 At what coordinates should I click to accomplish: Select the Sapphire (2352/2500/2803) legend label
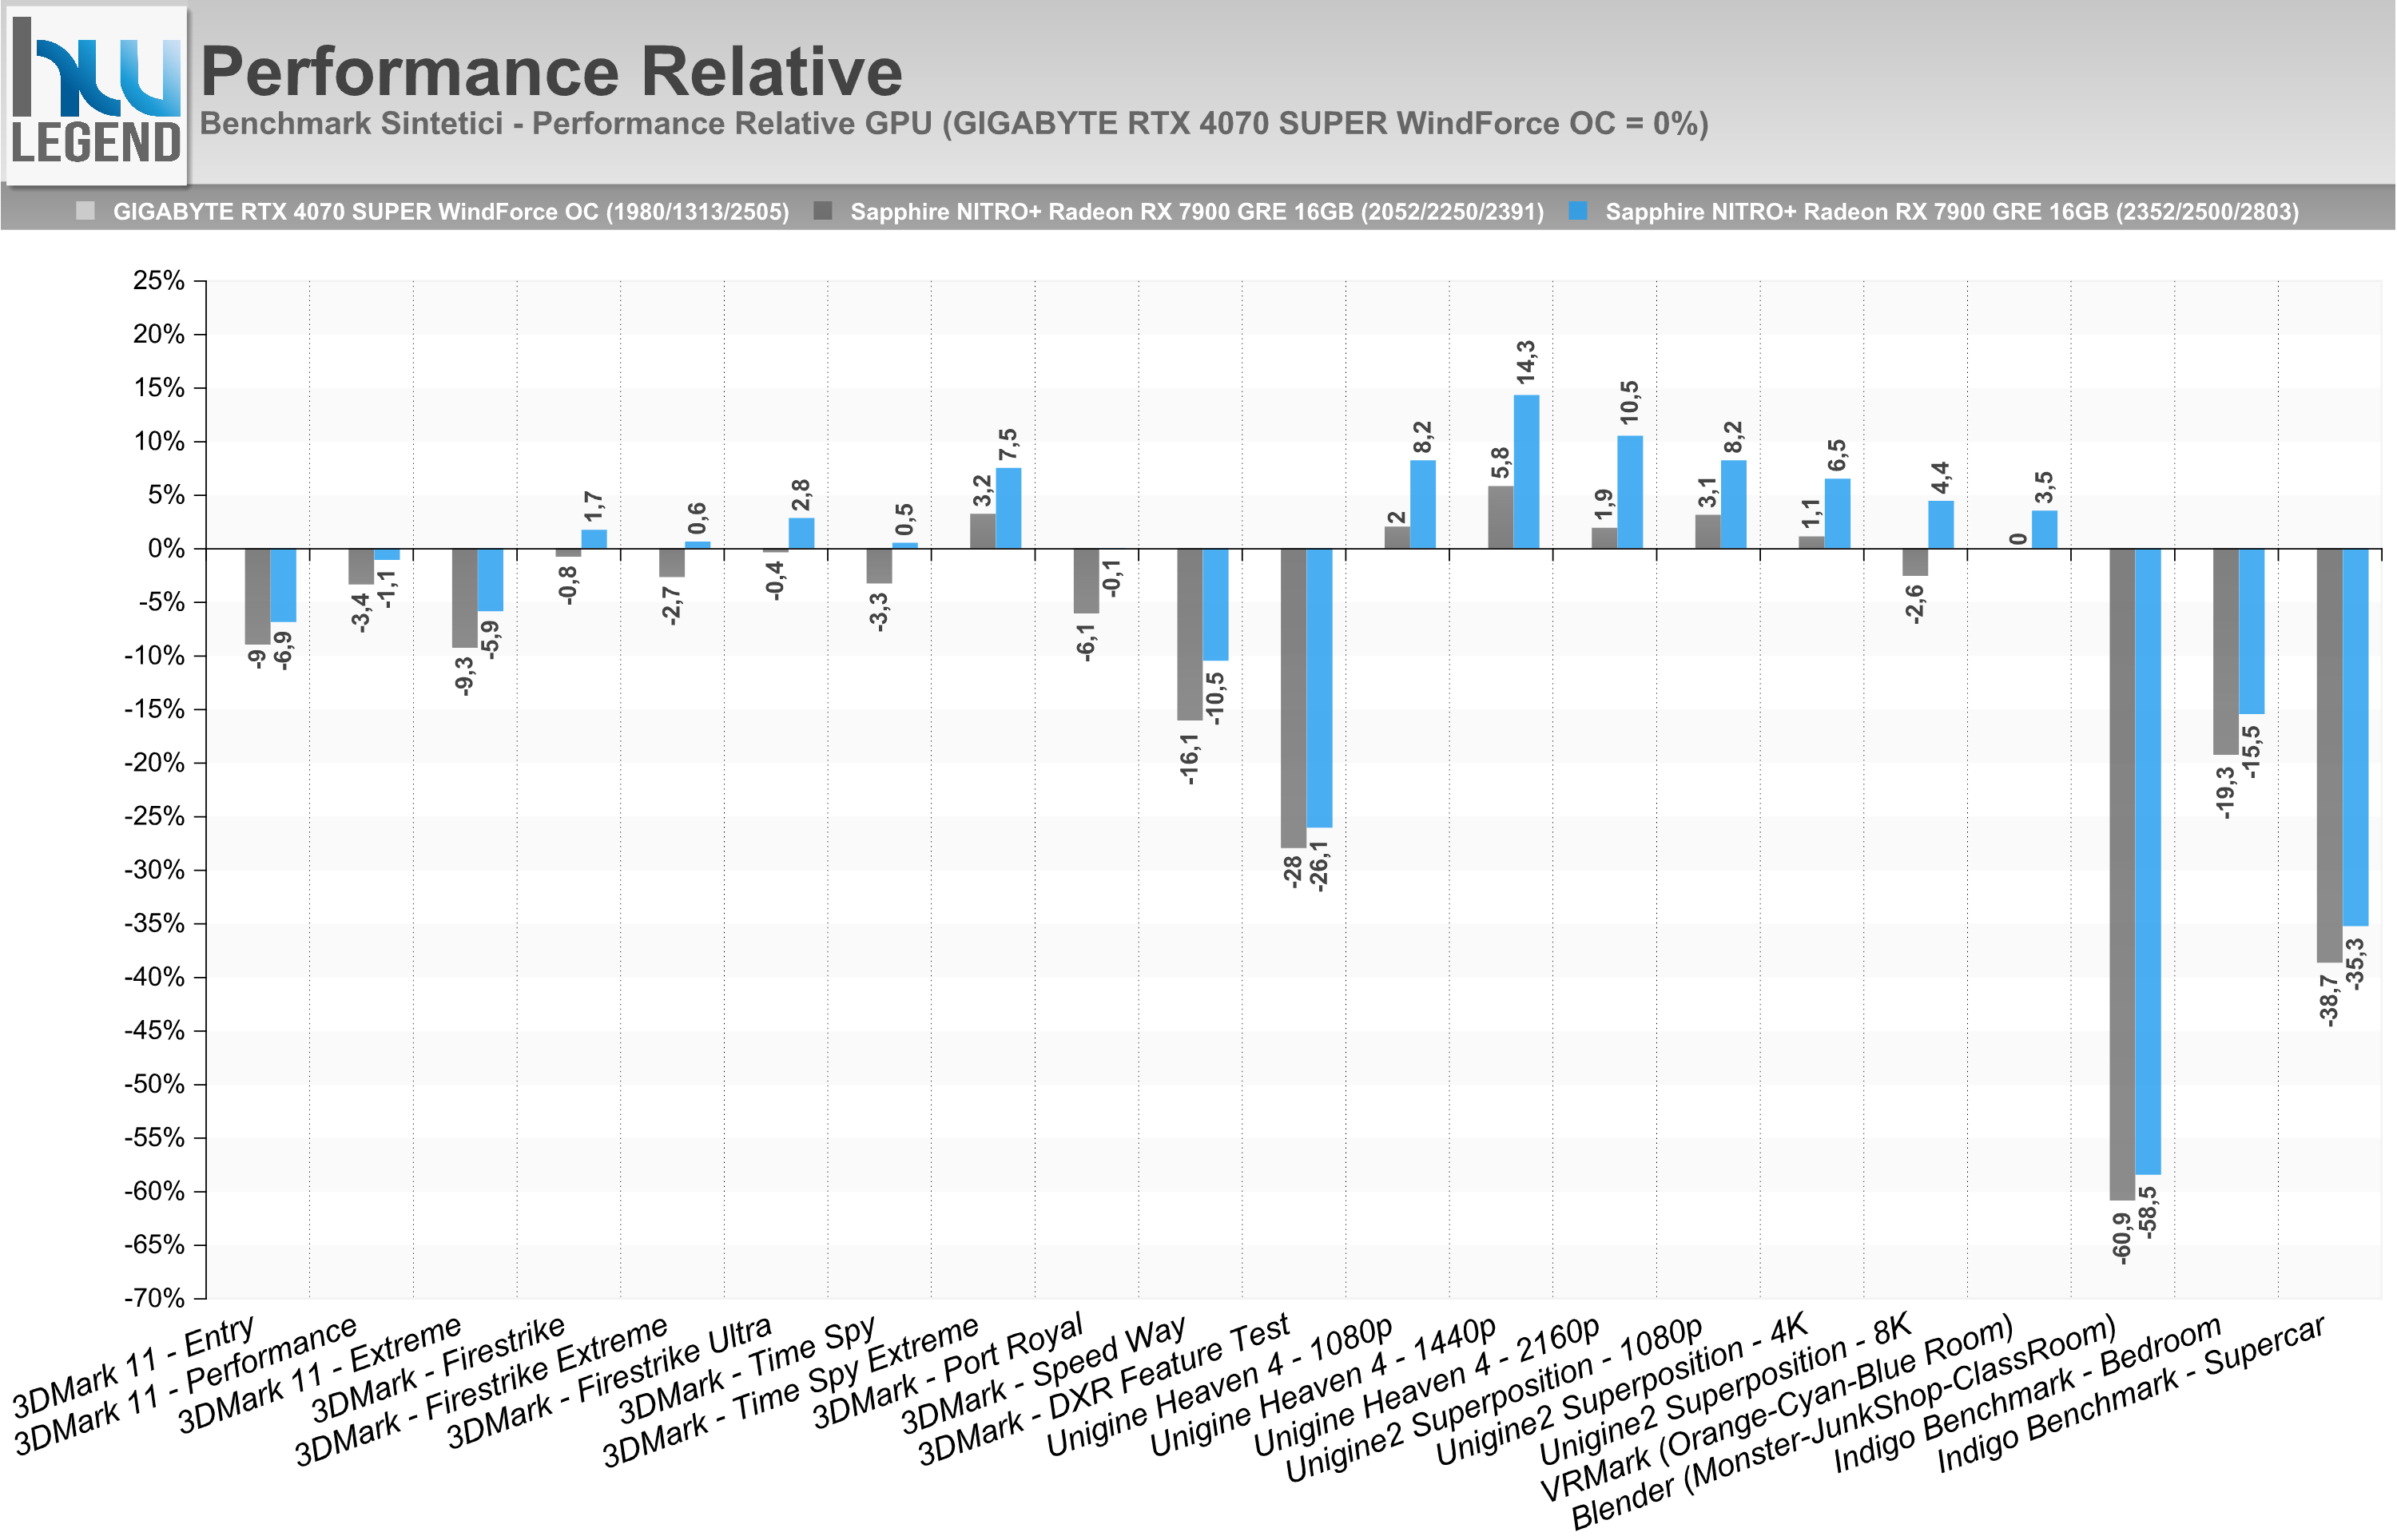[1952, 212]
